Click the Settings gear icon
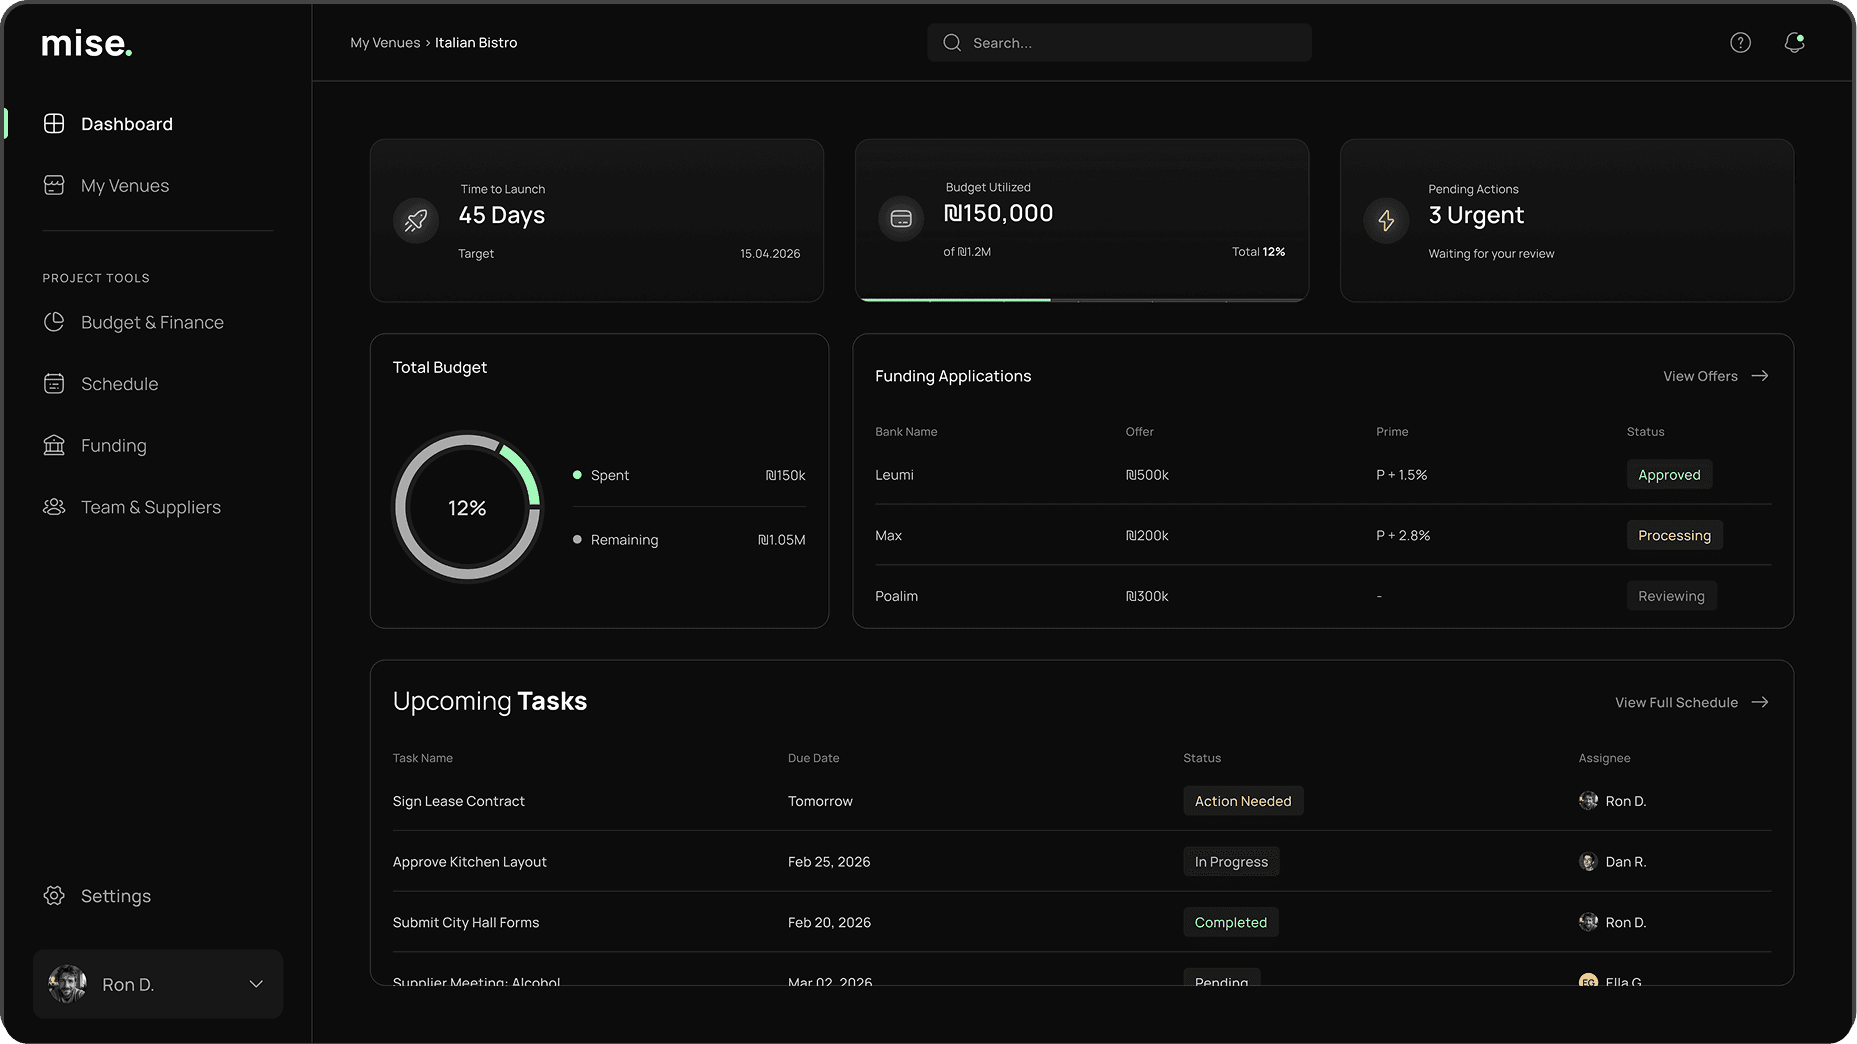 [x=54, y=895]
